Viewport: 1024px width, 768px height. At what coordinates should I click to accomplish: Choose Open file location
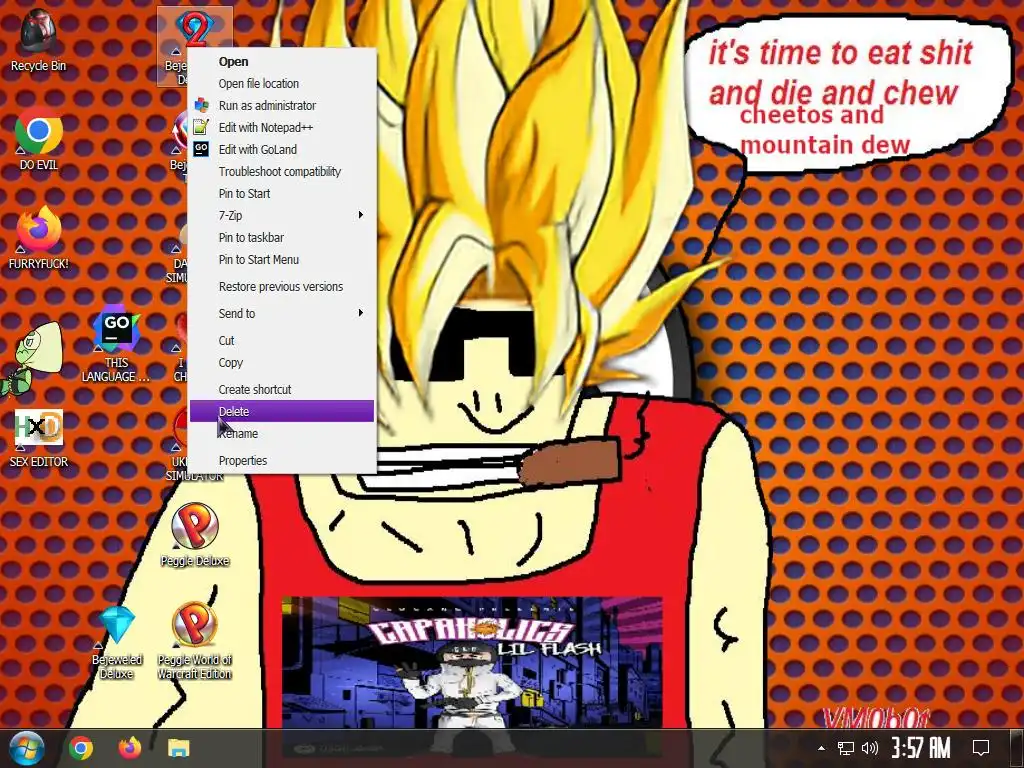[x=281, y=84]
